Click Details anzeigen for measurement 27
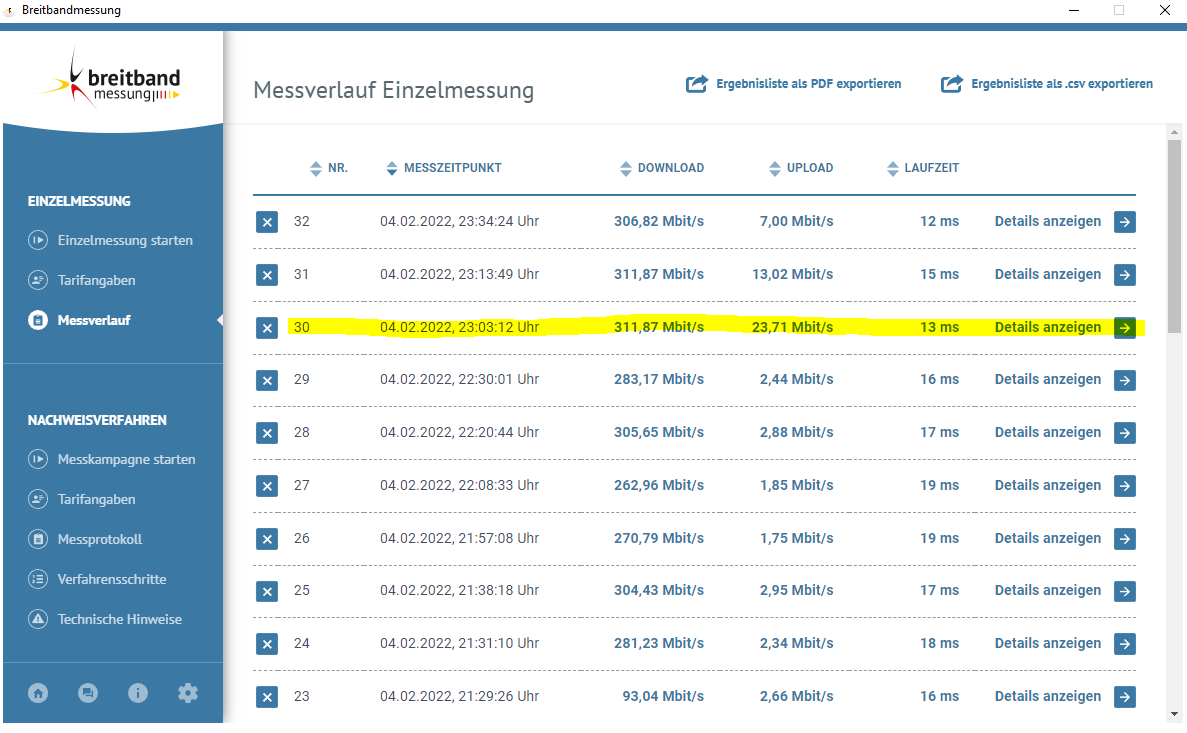The height and width of the screenshot is (733, 1187). pyautogui.click(x=1048, y=485)
